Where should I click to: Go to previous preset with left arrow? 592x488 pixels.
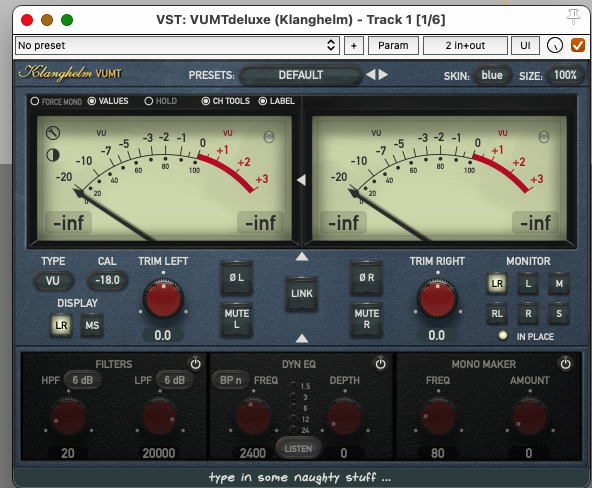click(x=370, y=75)
